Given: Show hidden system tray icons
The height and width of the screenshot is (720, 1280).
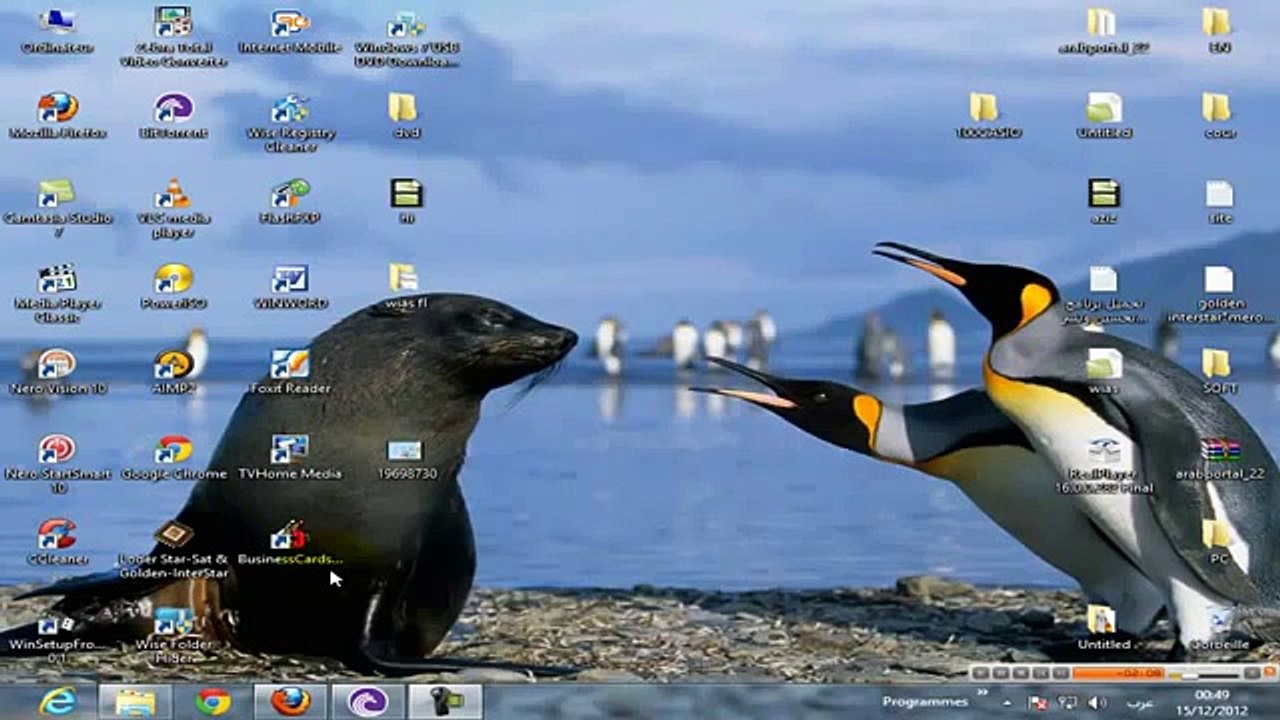Looking at the screenshot, I should tap(1007, 703).
